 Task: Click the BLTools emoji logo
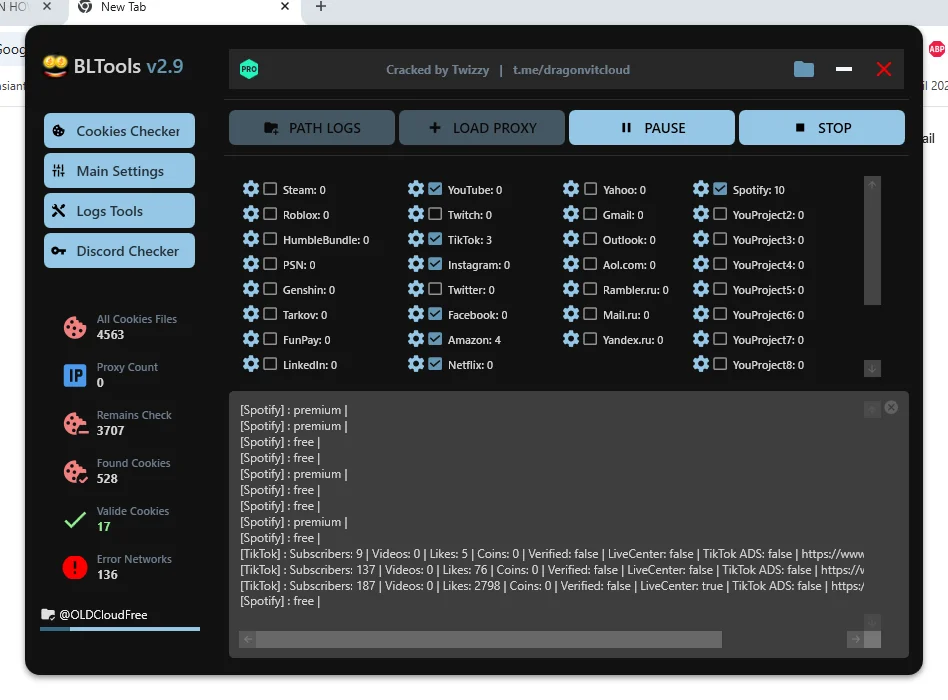tap(55, 66)
